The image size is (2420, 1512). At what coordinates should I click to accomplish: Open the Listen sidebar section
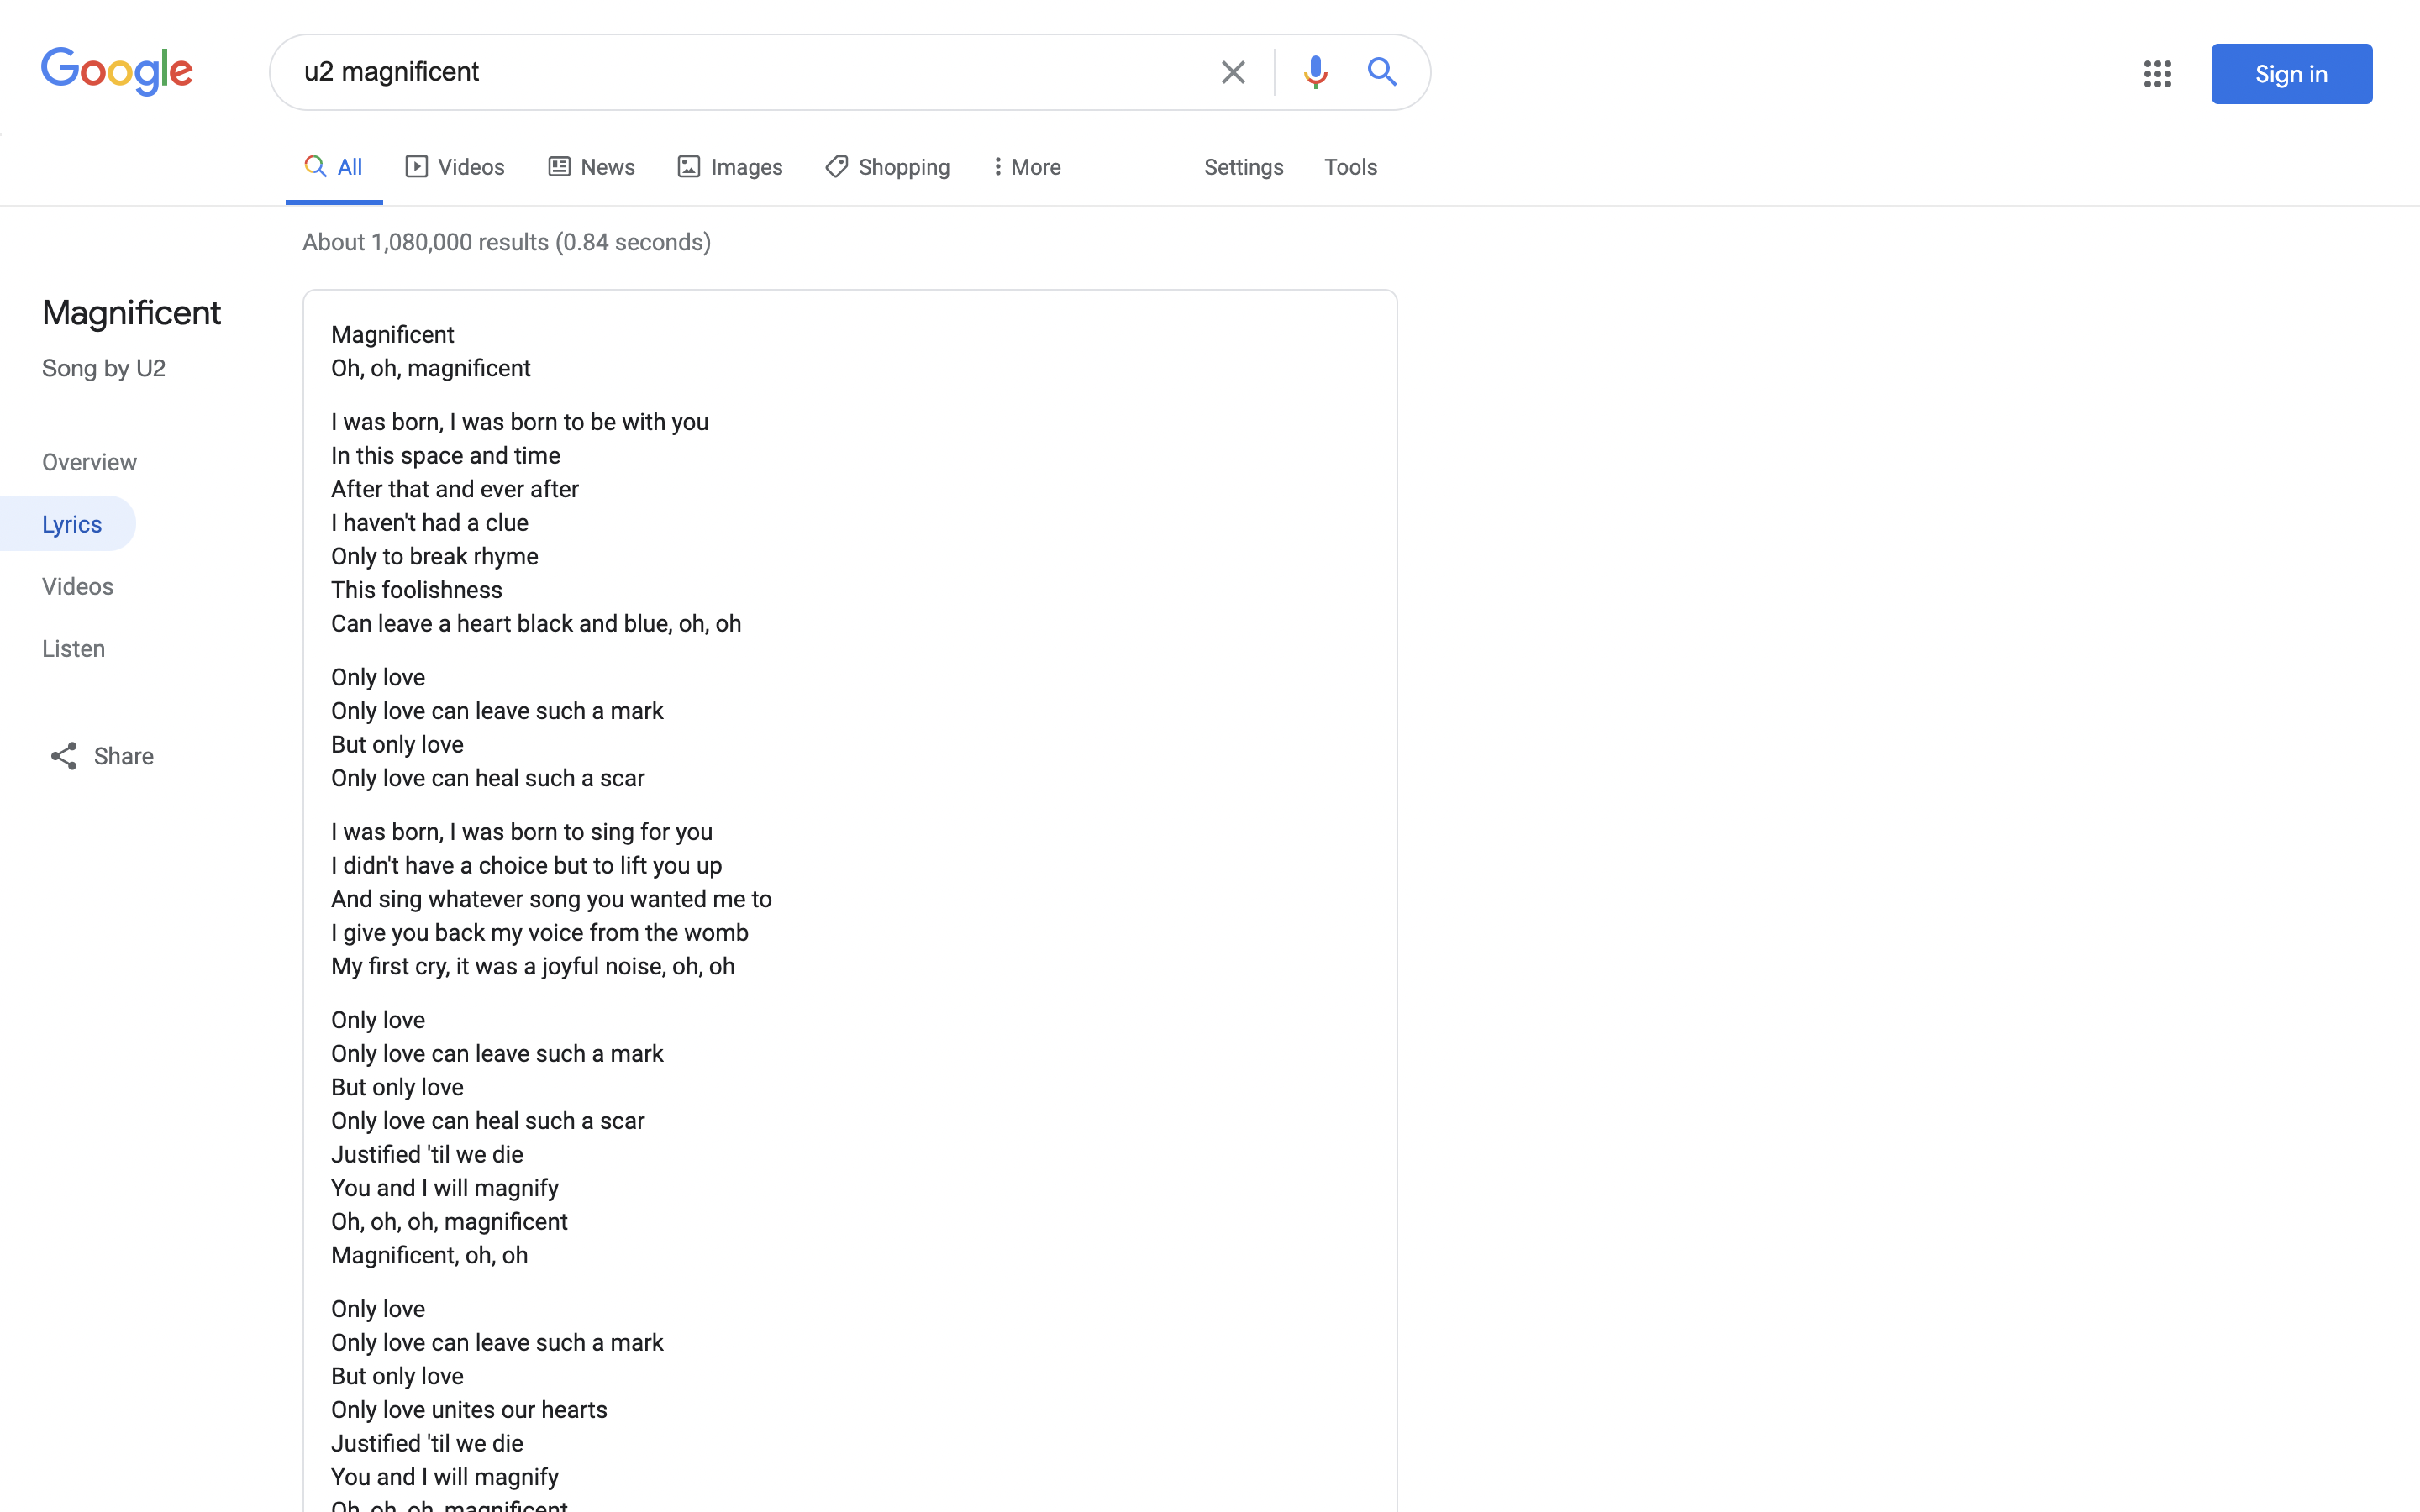pos(73,648)
